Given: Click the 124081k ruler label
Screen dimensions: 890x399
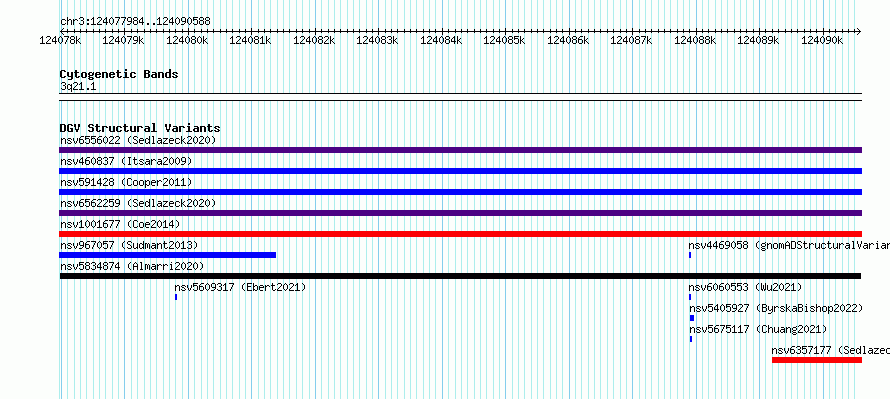Looking at the screenshot, I should coord(250,40).
